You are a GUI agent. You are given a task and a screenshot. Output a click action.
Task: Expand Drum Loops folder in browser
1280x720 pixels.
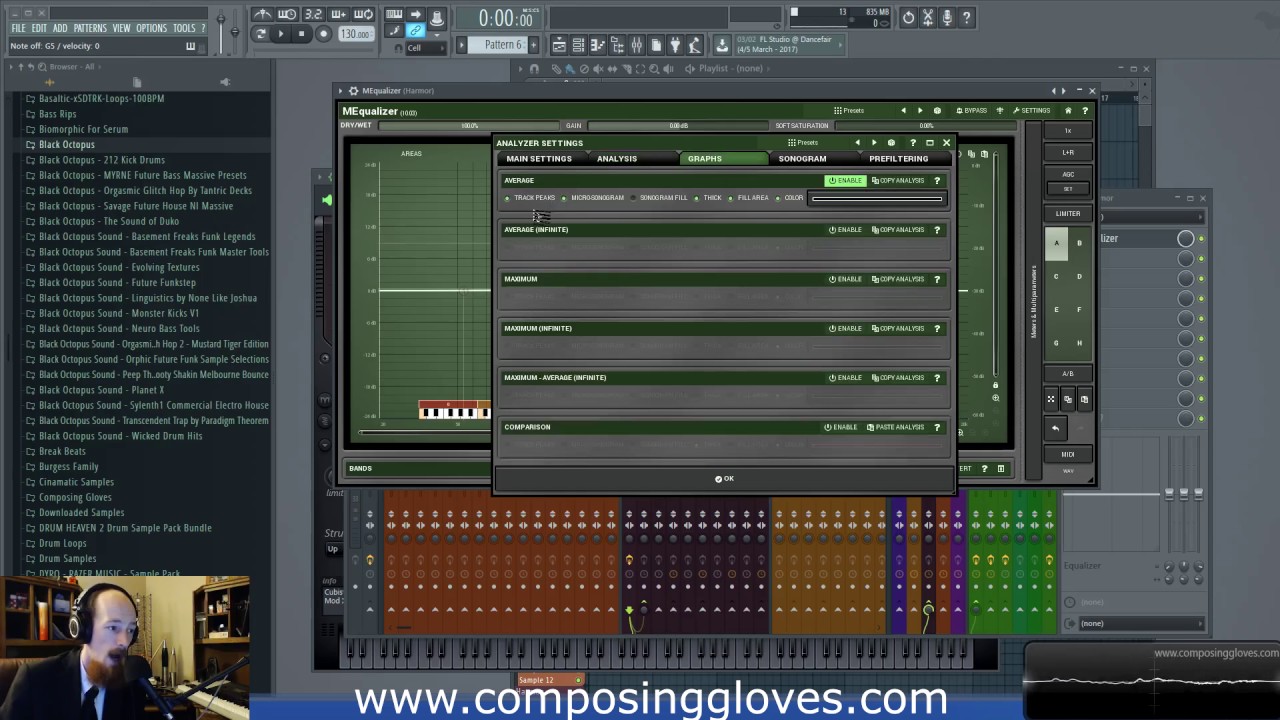pyautogui.click(x=62, y=543)
